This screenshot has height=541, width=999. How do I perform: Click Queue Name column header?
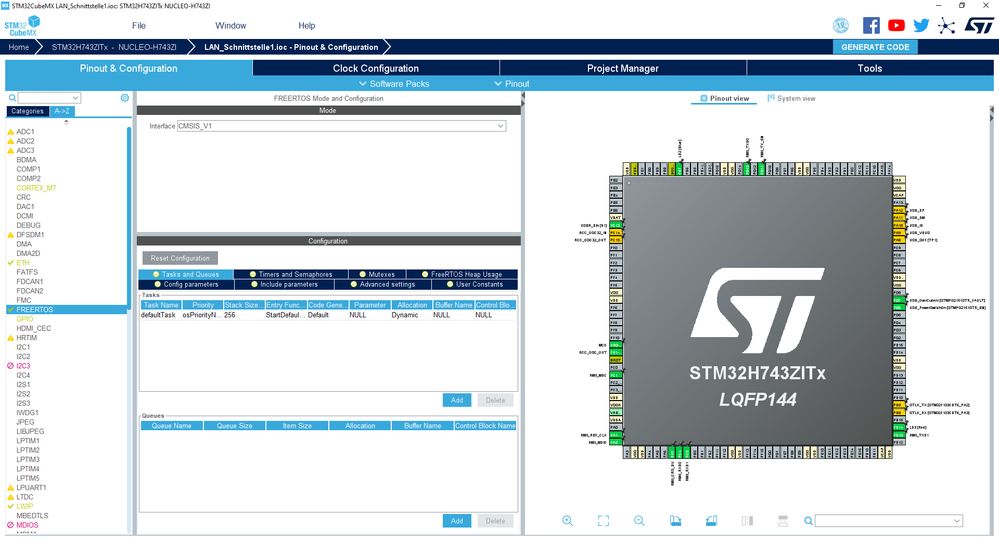coord(171,426)
